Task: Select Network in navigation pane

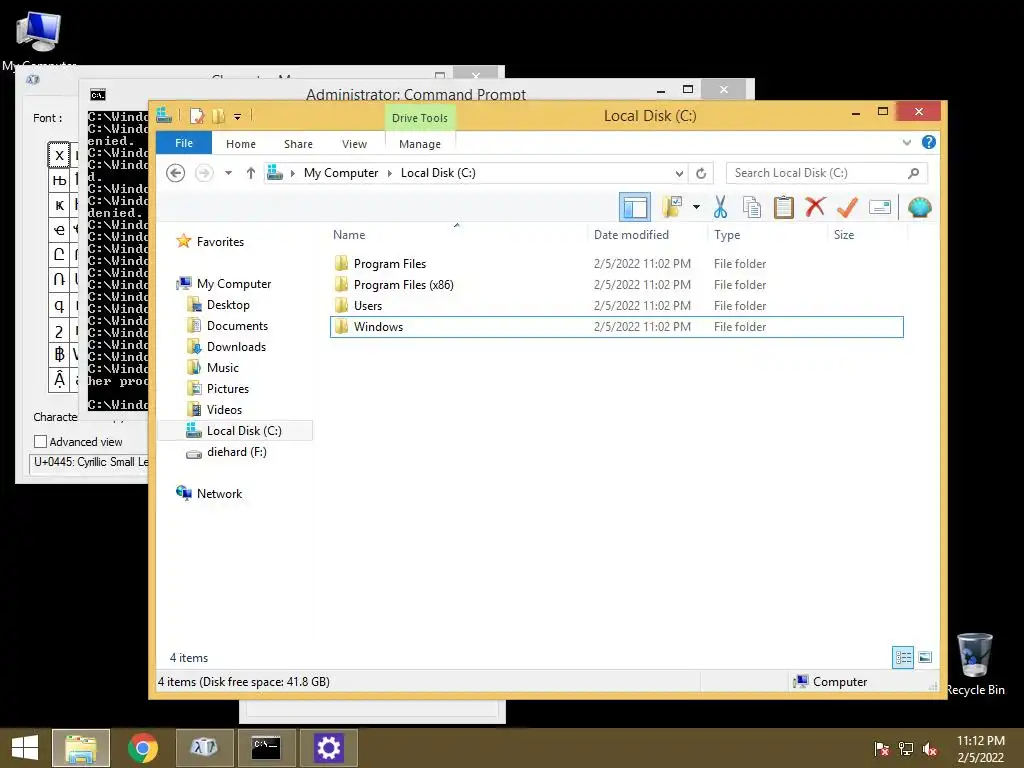Action: click(219, 494)
